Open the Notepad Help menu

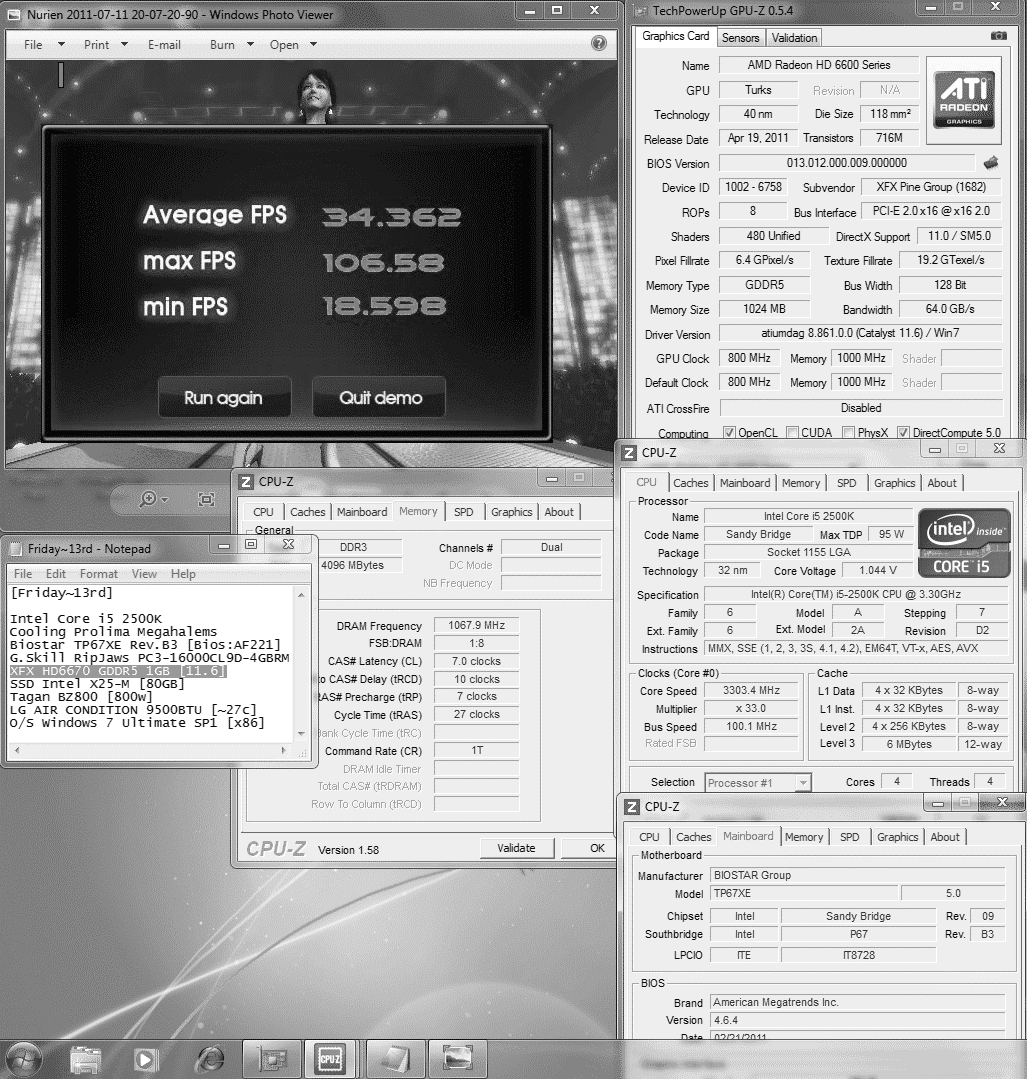point(183,574)
